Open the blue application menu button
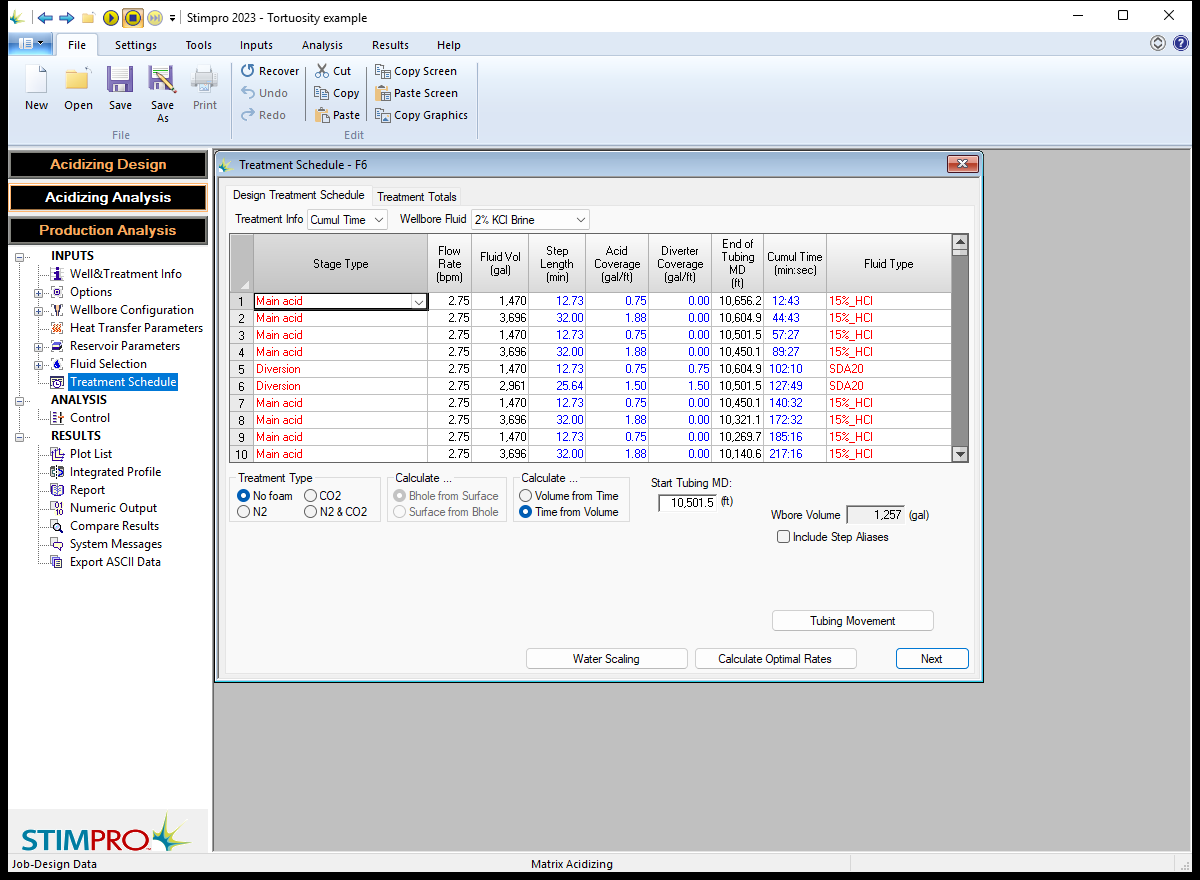The width and height of the screenshot is (1200, 880). pos(31,44)
